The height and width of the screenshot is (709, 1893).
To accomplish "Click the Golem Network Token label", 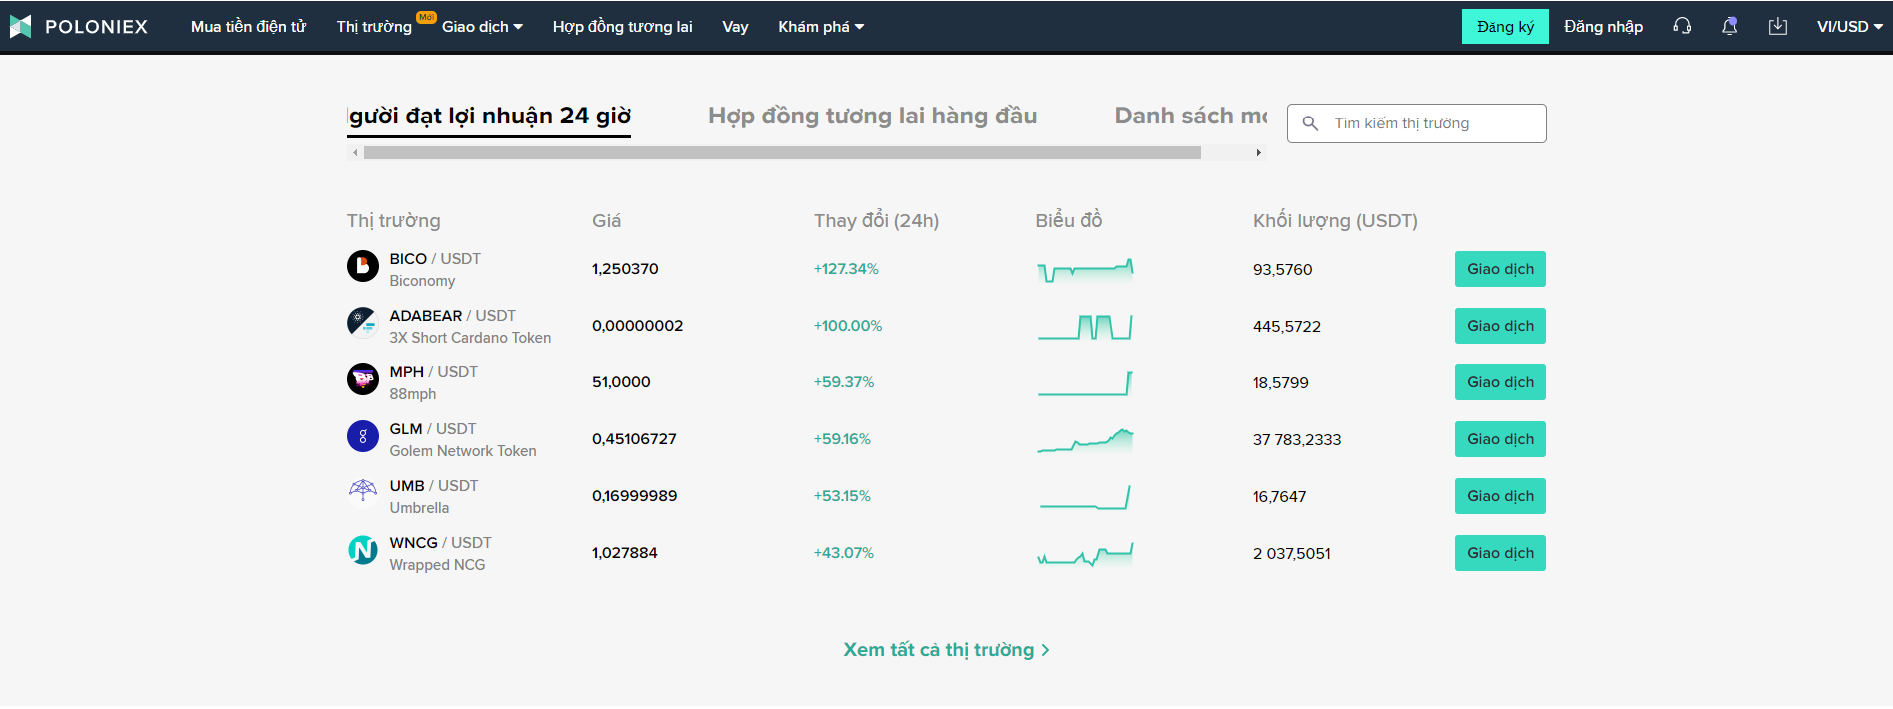I will [x=463, y=451].
